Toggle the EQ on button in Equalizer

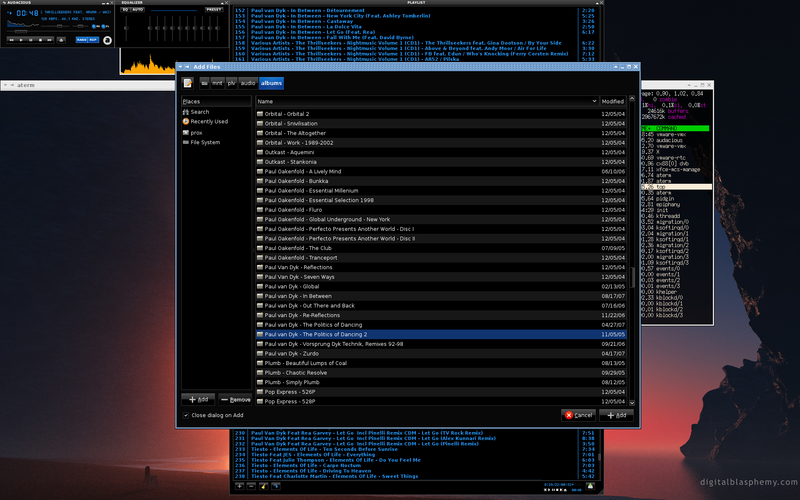(126, 10)
